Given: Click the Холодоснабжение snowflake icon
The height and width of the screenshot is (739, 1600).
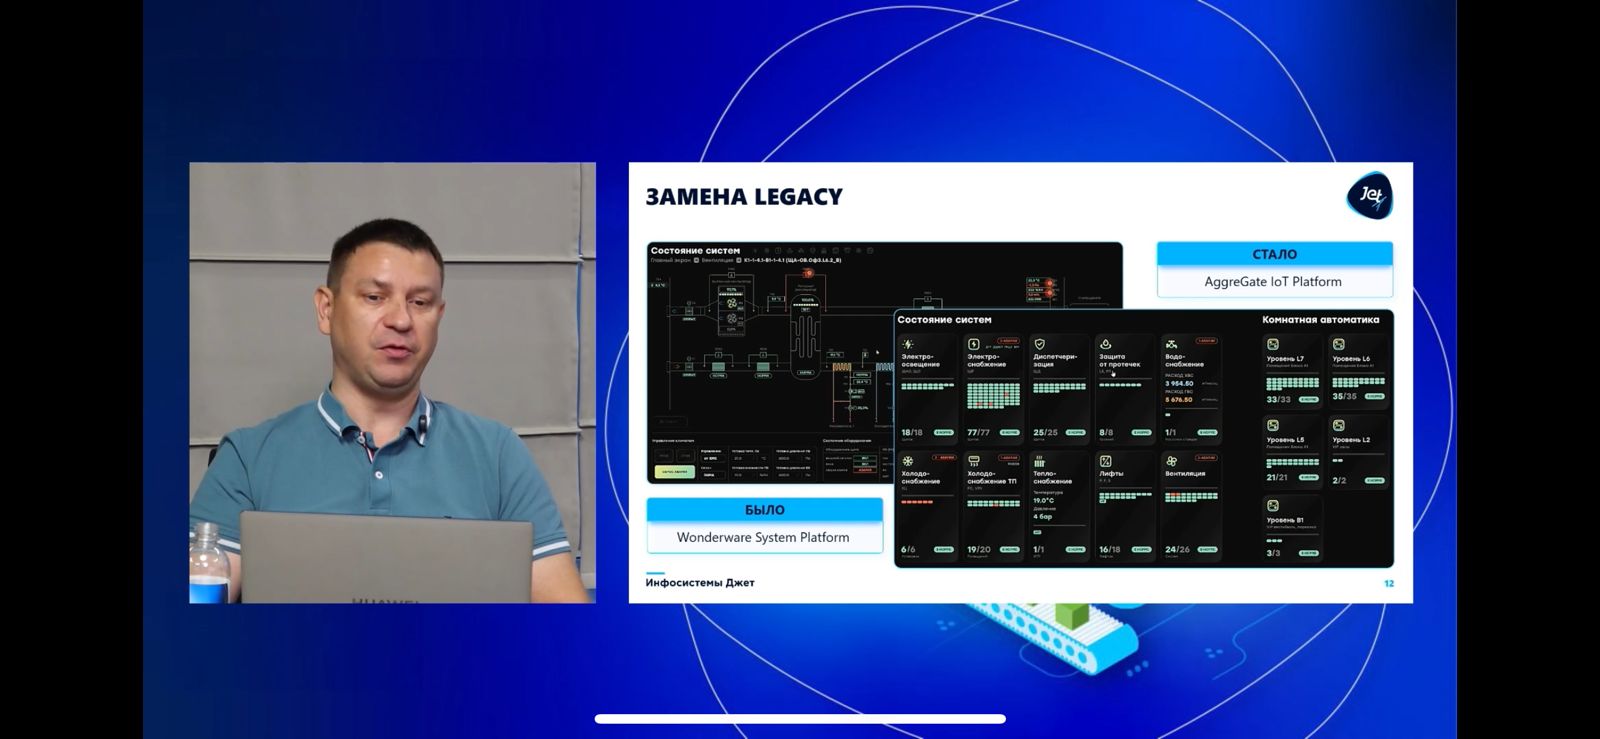Looking at the screenshot, I should click(x=908, y=461).
